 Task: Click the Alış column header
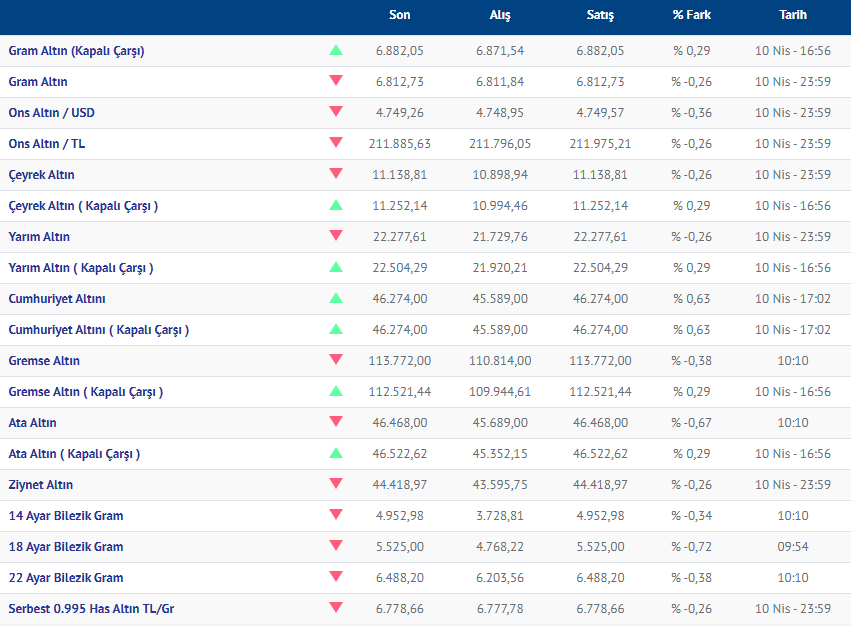(x=500, y=16)
